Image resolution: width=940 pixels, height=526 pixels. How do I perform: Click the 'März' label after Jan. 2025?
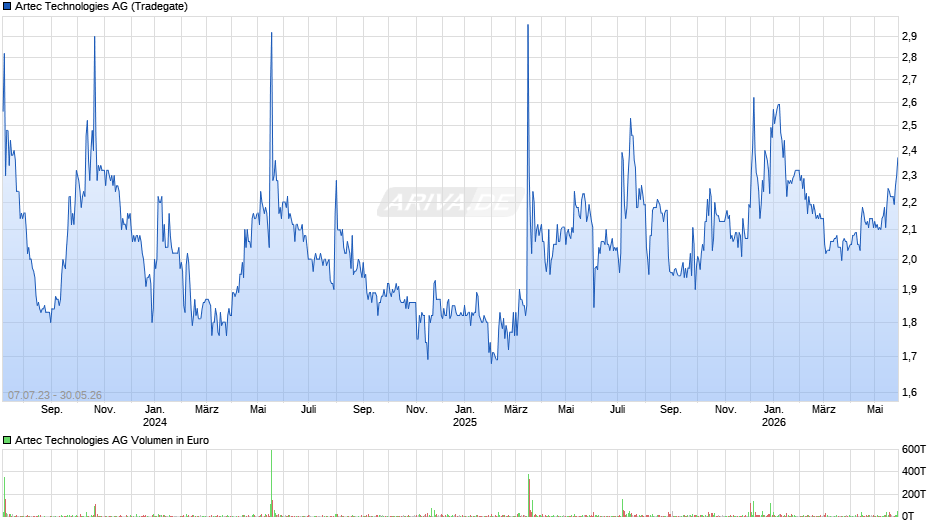516,410
